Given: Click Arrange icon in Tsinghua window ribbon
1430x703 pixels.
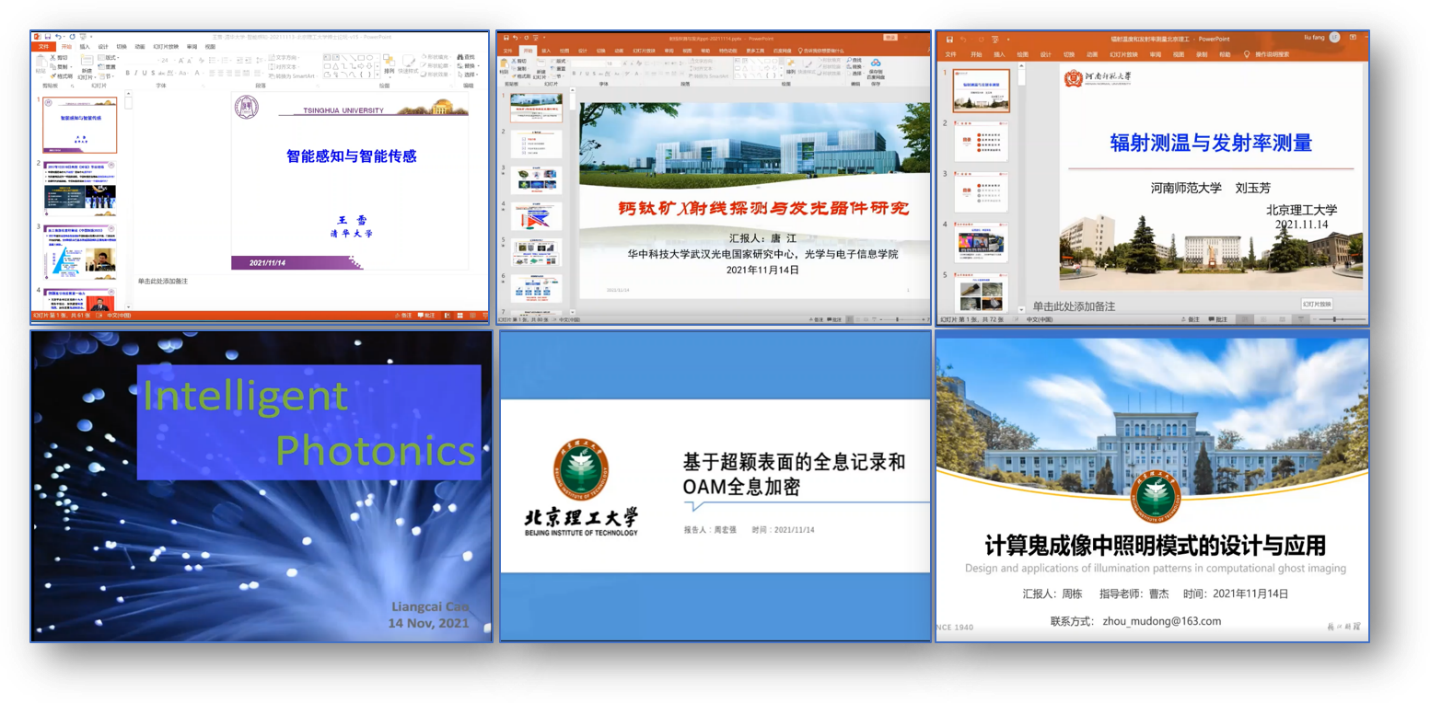Looking at the screenshot, I should tap(388, 63).
